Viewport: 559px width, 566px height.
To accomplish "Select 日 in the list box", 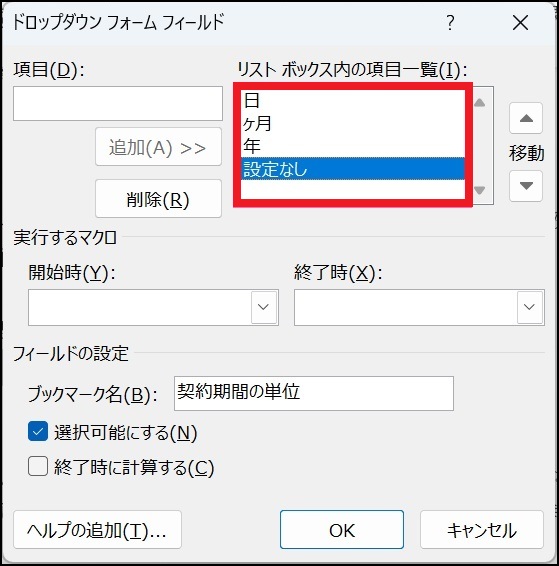I will pos(353,100).
